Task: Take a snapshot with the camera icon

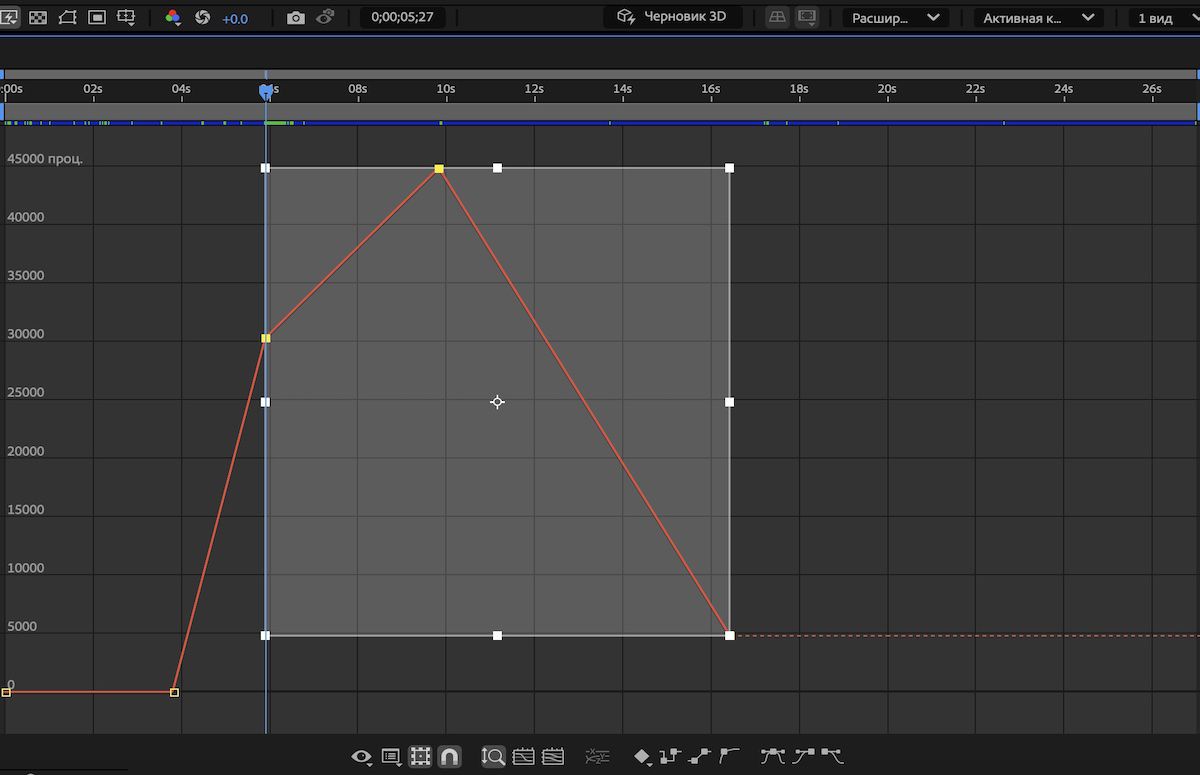Action: [296, 17]
